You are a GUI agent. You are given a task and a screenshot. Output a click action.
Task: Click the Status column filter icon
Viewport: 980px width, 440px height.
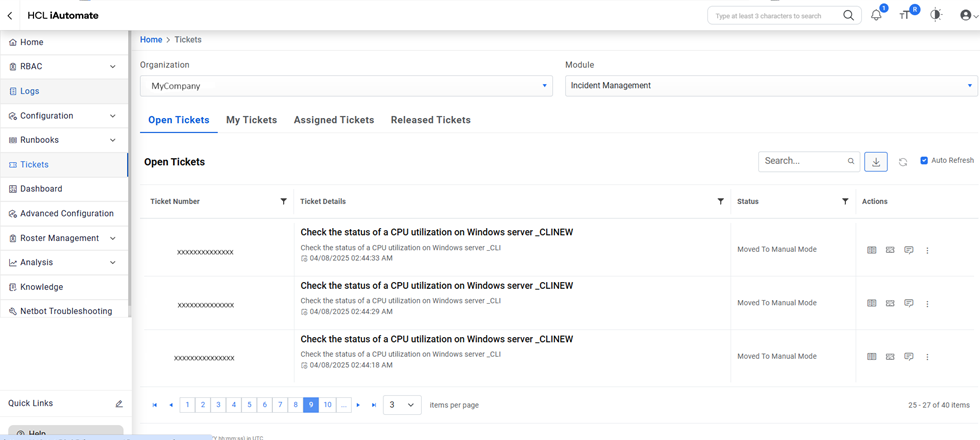(x=845, y=202)
